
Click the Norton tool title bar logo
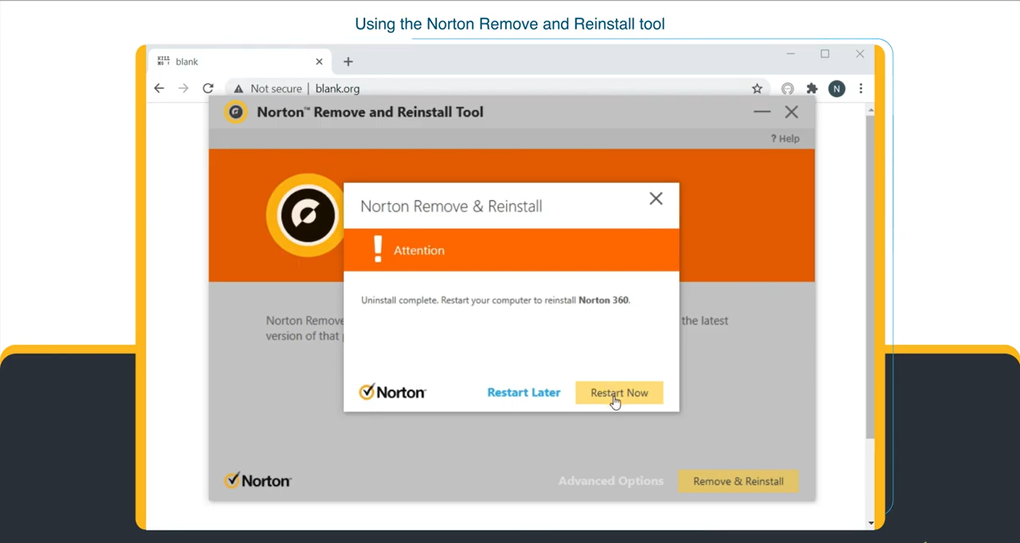235,112
